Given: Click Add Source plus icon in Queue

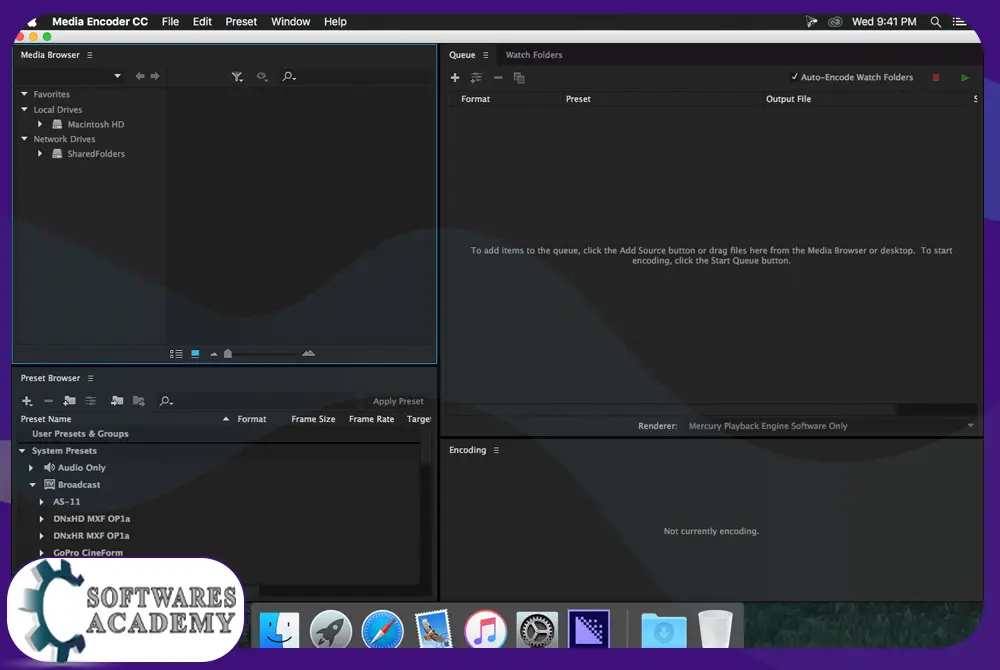Looking at the screenshot, I should click(x=455, y=77).
